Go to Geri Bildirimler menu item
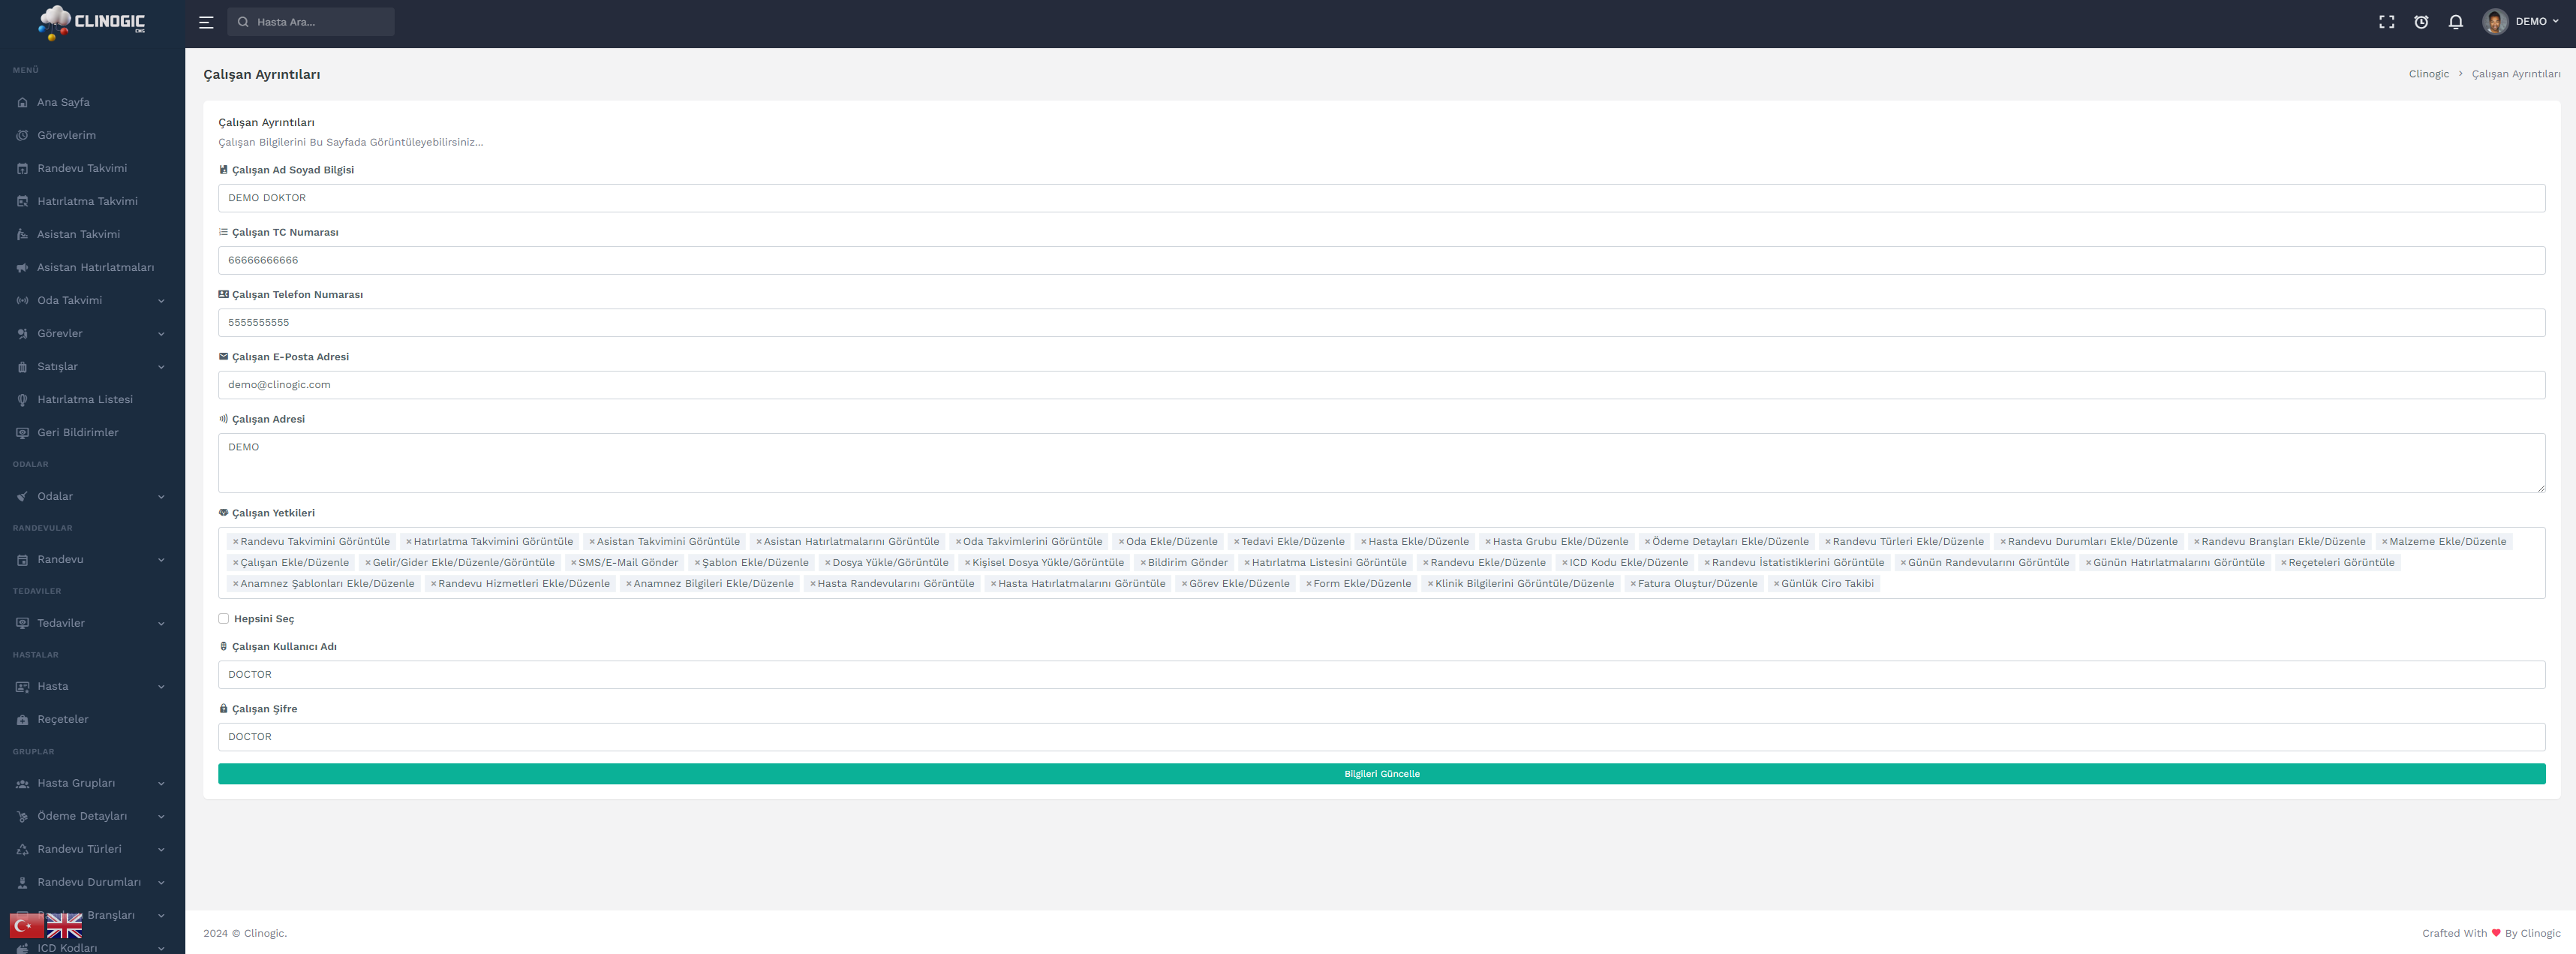 [x=78, y=432]
